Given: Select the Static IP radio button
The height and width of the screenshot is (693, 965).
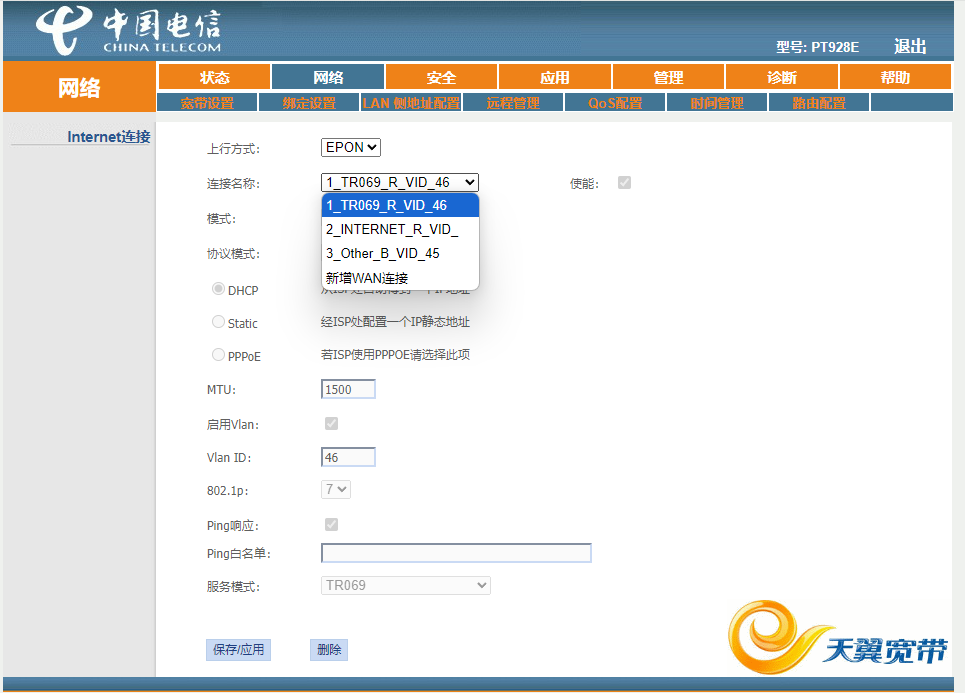Looking at the screenshot, I should [218, 322].
